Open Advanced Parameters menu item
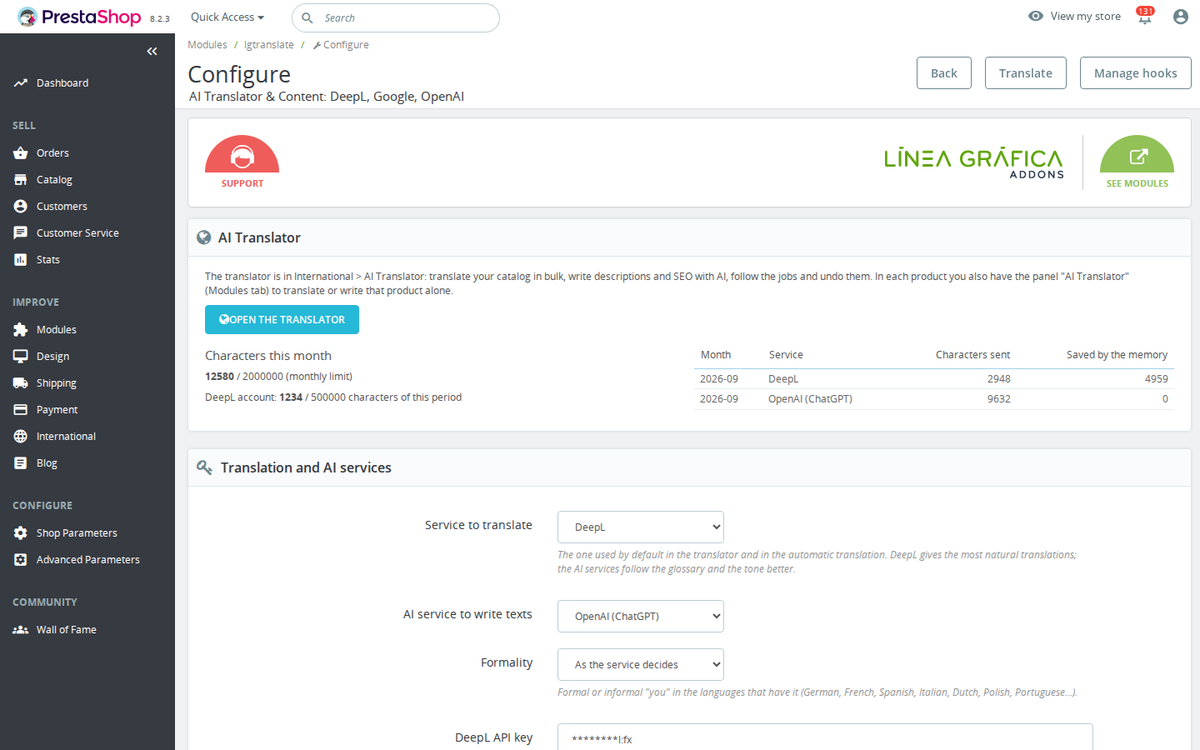Screen dimensions: 1200x750 pos(88,560)
